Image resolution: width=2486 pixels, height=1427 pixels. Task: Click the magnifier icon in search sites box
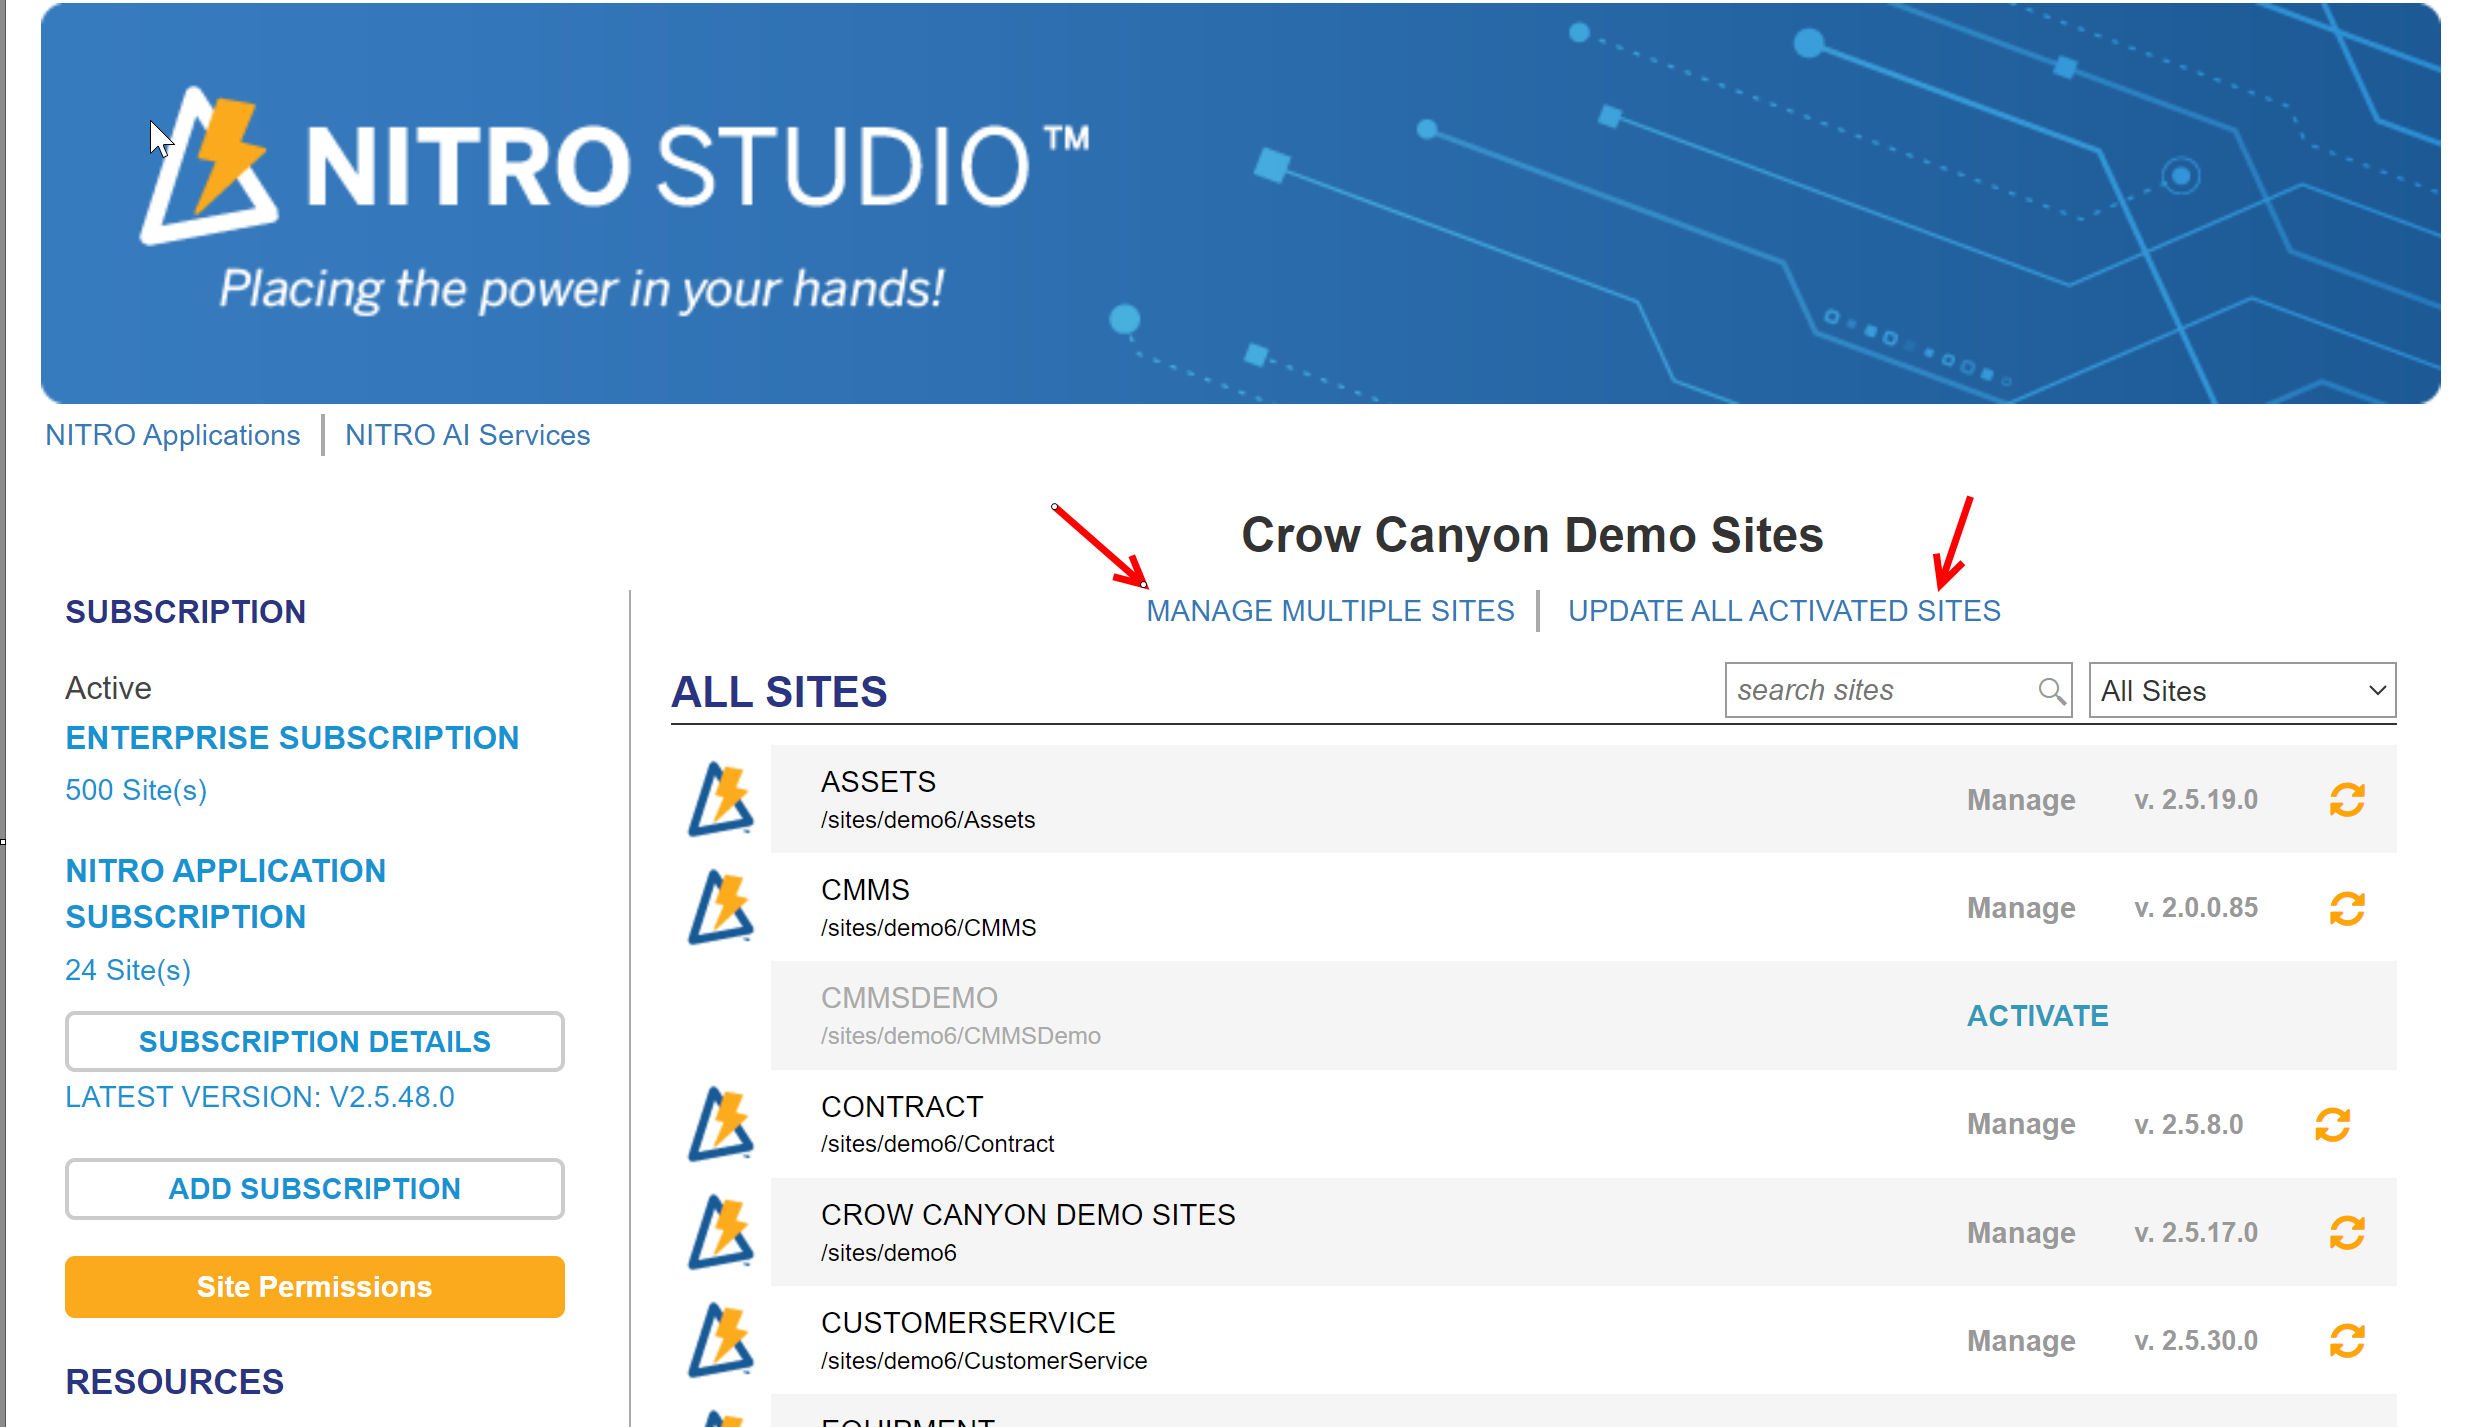(x=2051, y=690)
